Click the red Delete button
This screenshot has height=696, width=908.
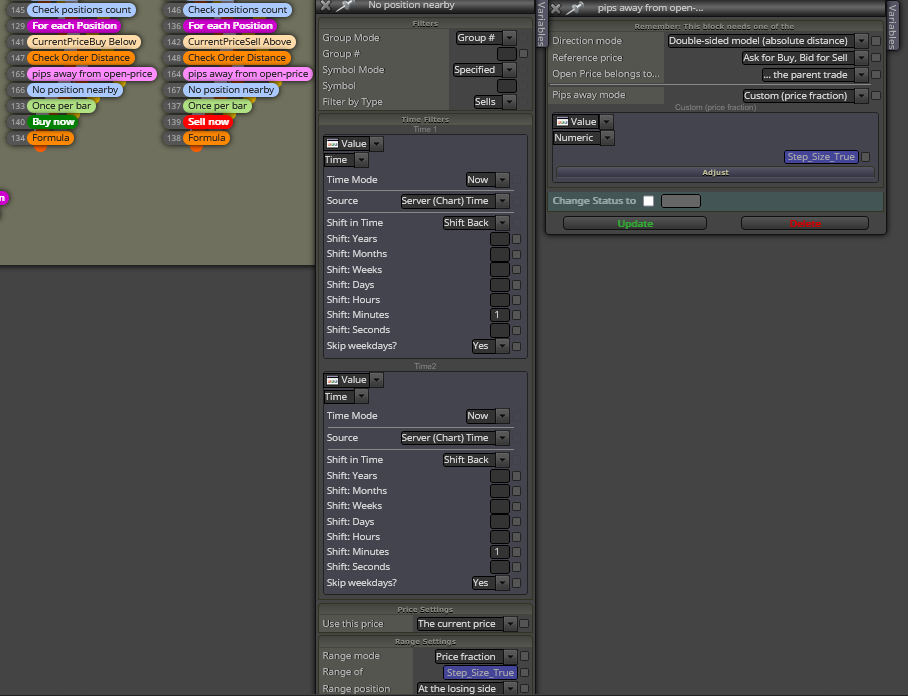click(805, 224)
